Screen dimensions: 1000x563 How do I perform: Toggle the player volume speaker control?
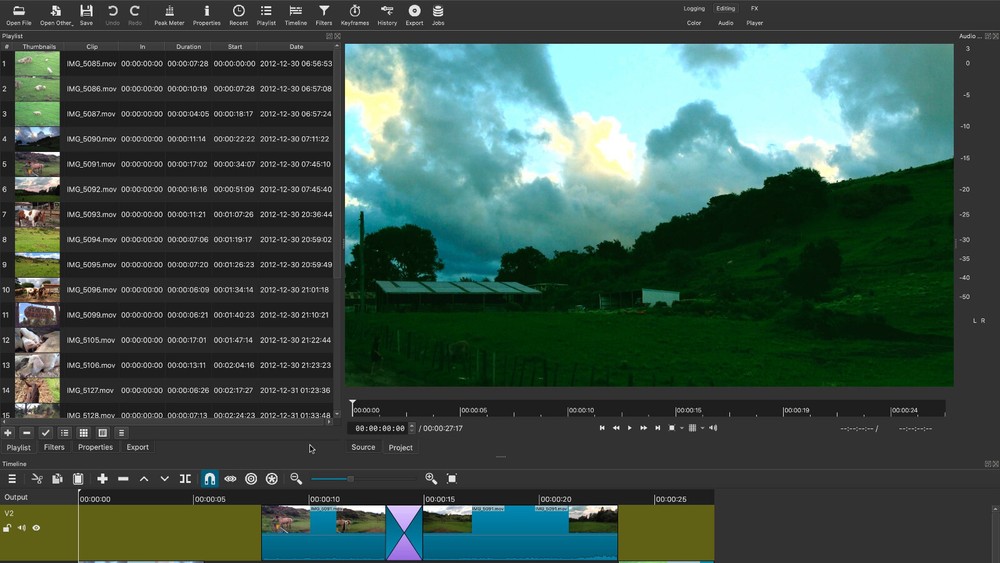point(713,428)
